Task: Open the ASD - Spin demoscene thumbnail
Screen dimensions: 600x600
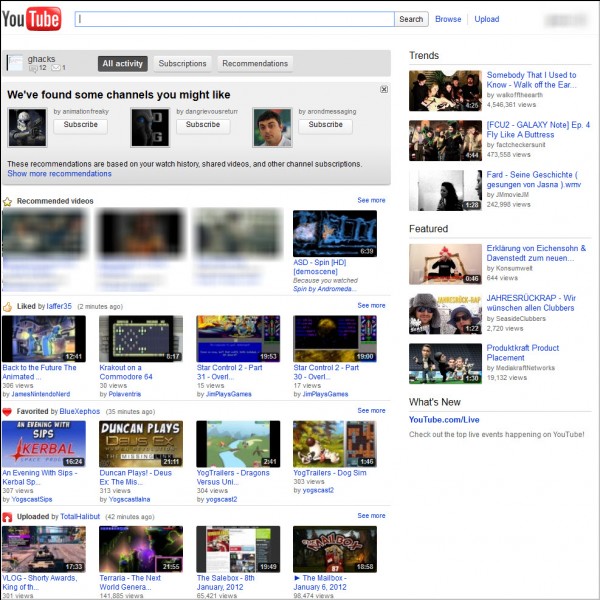Action: click(335, 233)
